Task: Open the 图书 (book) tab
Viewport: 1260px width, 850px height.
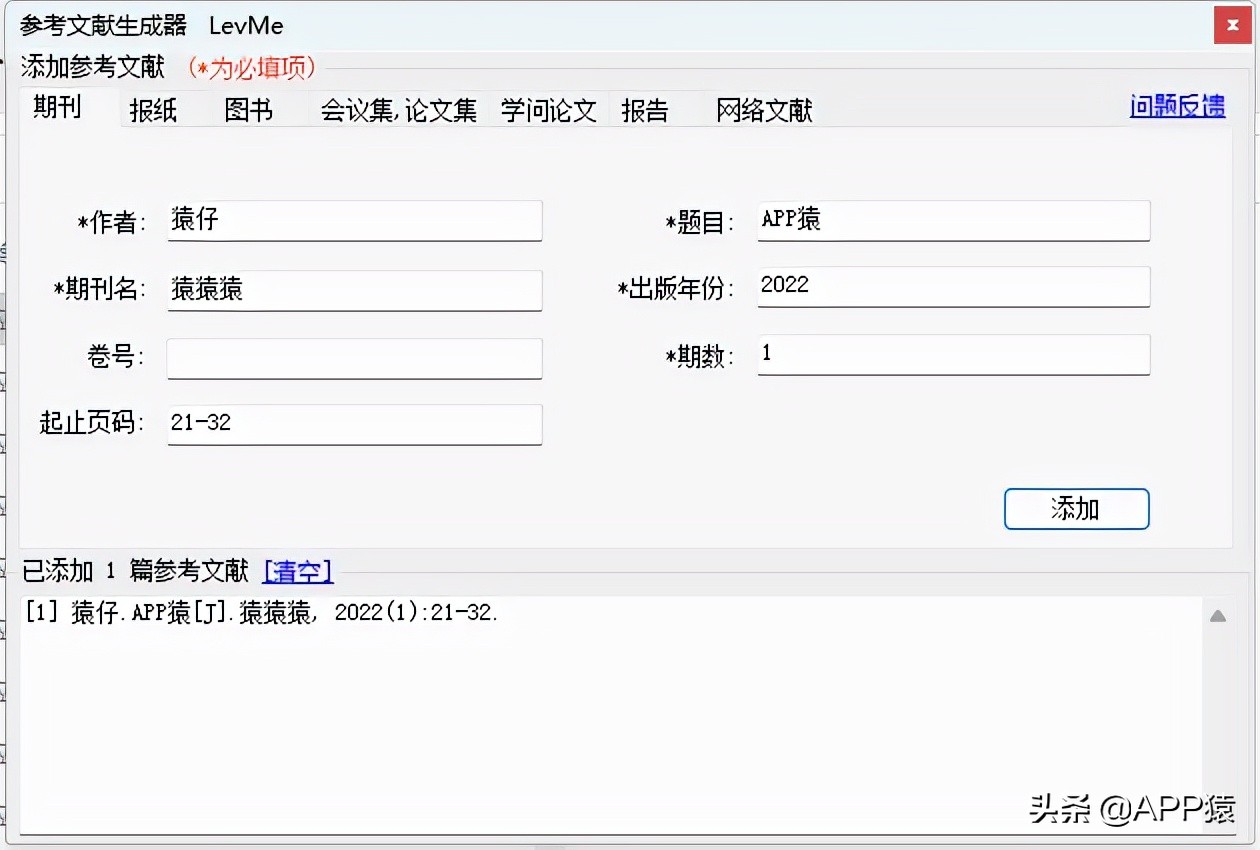Action: point(248,112)
